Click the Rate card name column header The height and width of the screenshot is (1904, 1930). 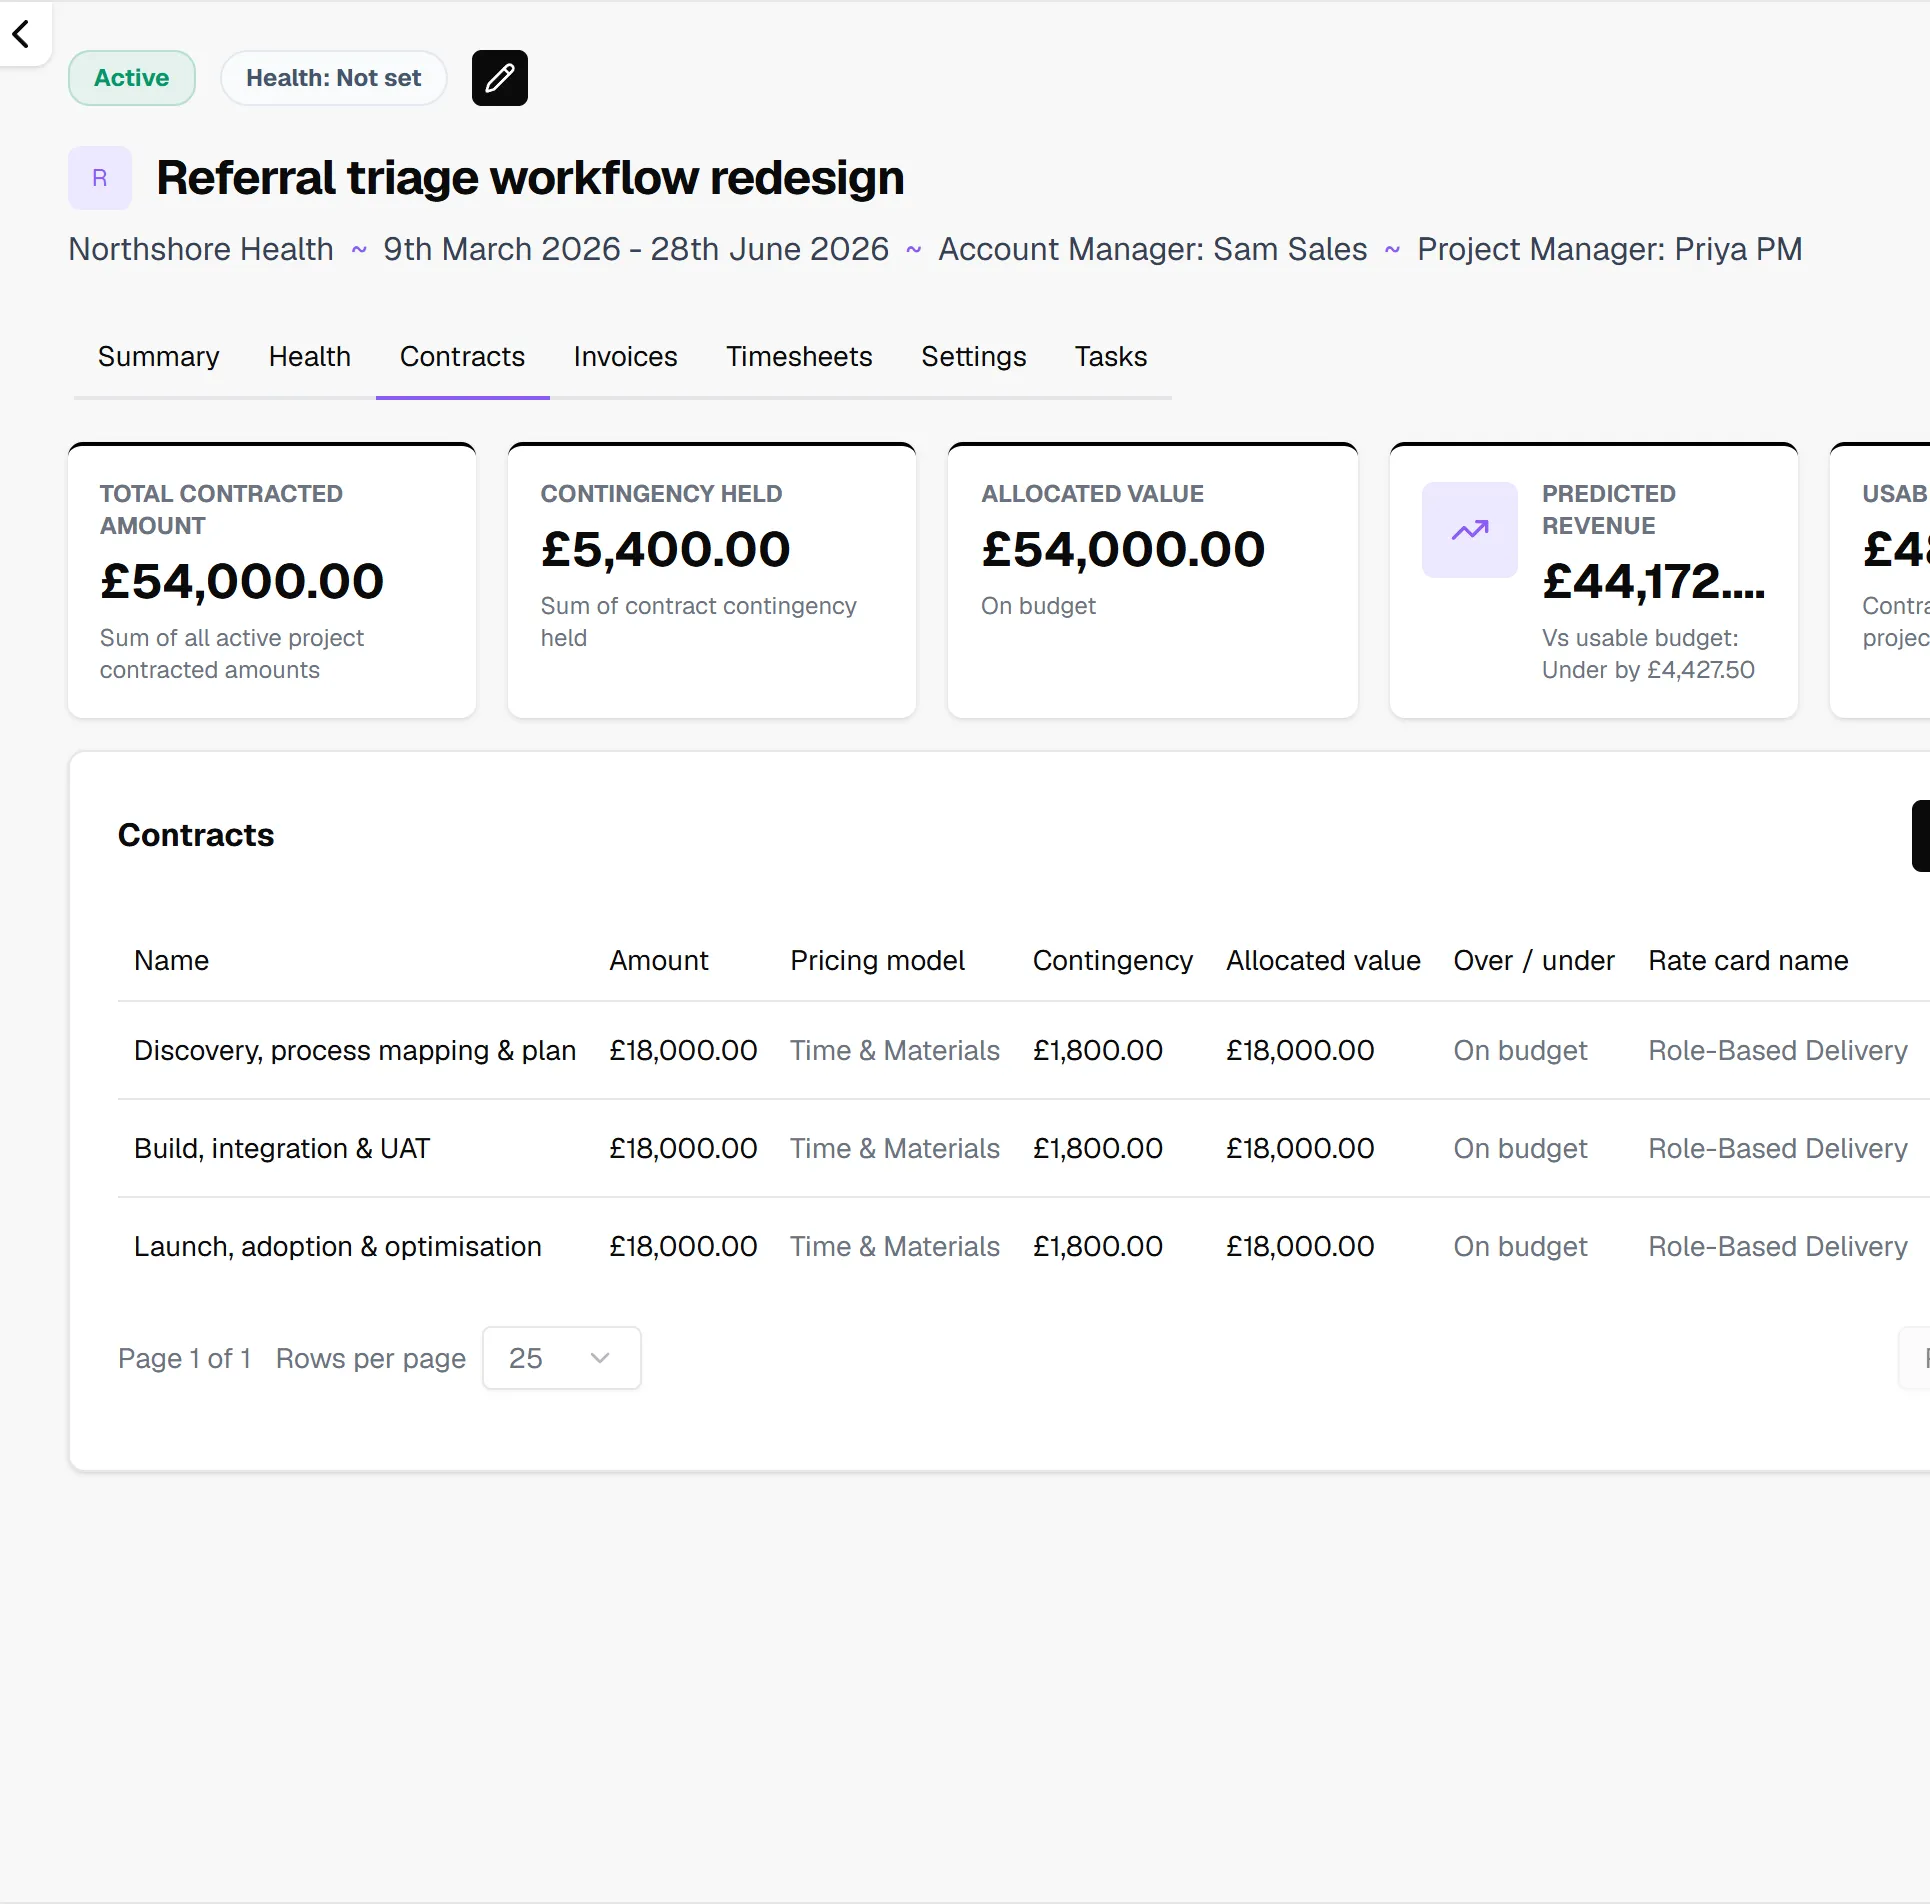pos(1748,961)
